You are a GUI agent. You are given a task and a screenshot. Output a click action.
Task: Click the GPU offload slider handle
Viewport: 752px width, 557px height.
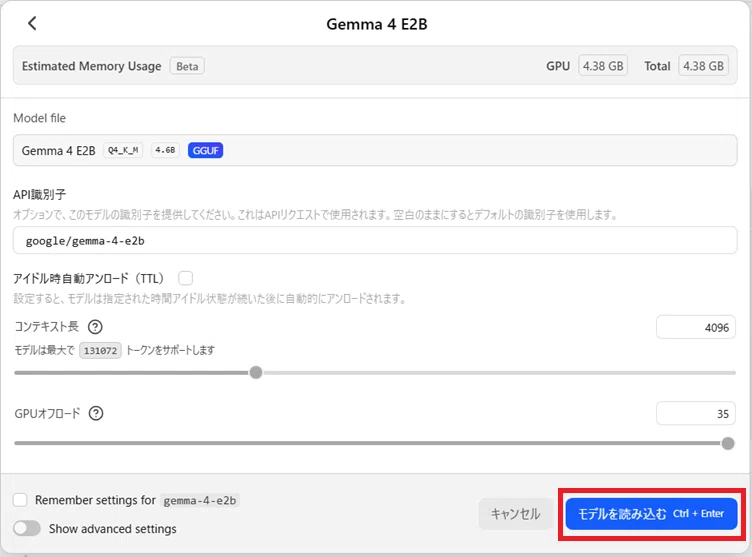tap(728, 443)
